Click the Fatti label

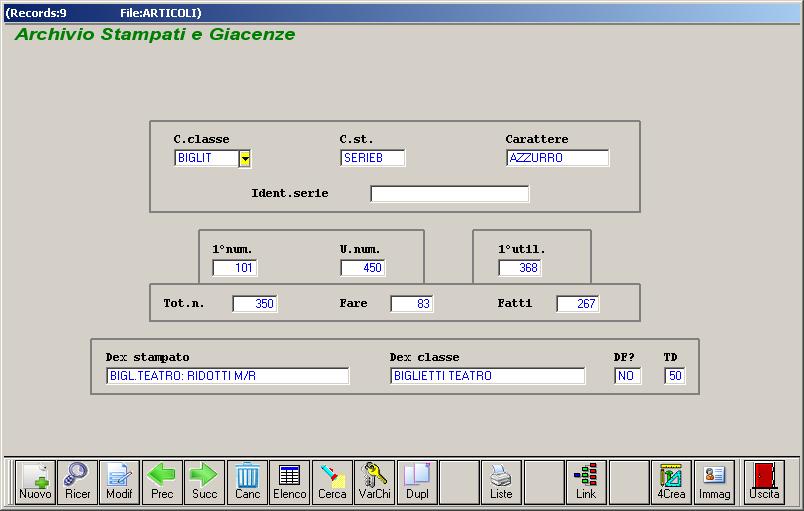pyautogui.click(x=515, y=303)
